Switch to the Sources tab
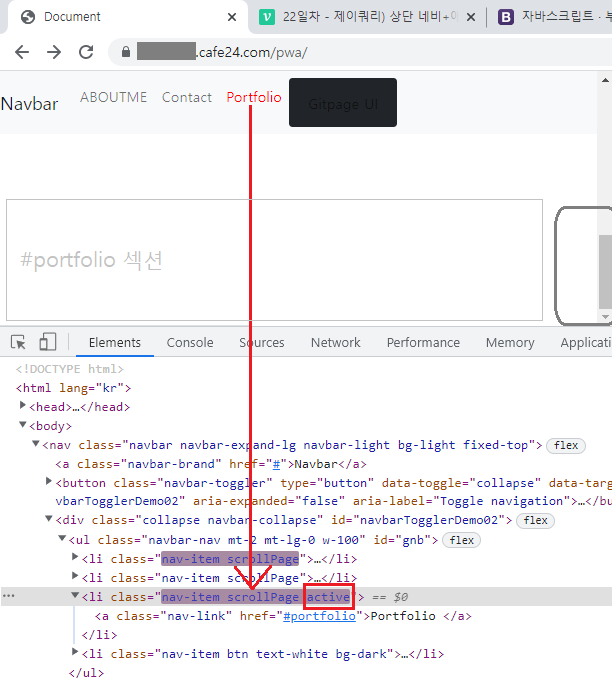Image resolution: width=612 pixels, height=685 pixels. 262,342
